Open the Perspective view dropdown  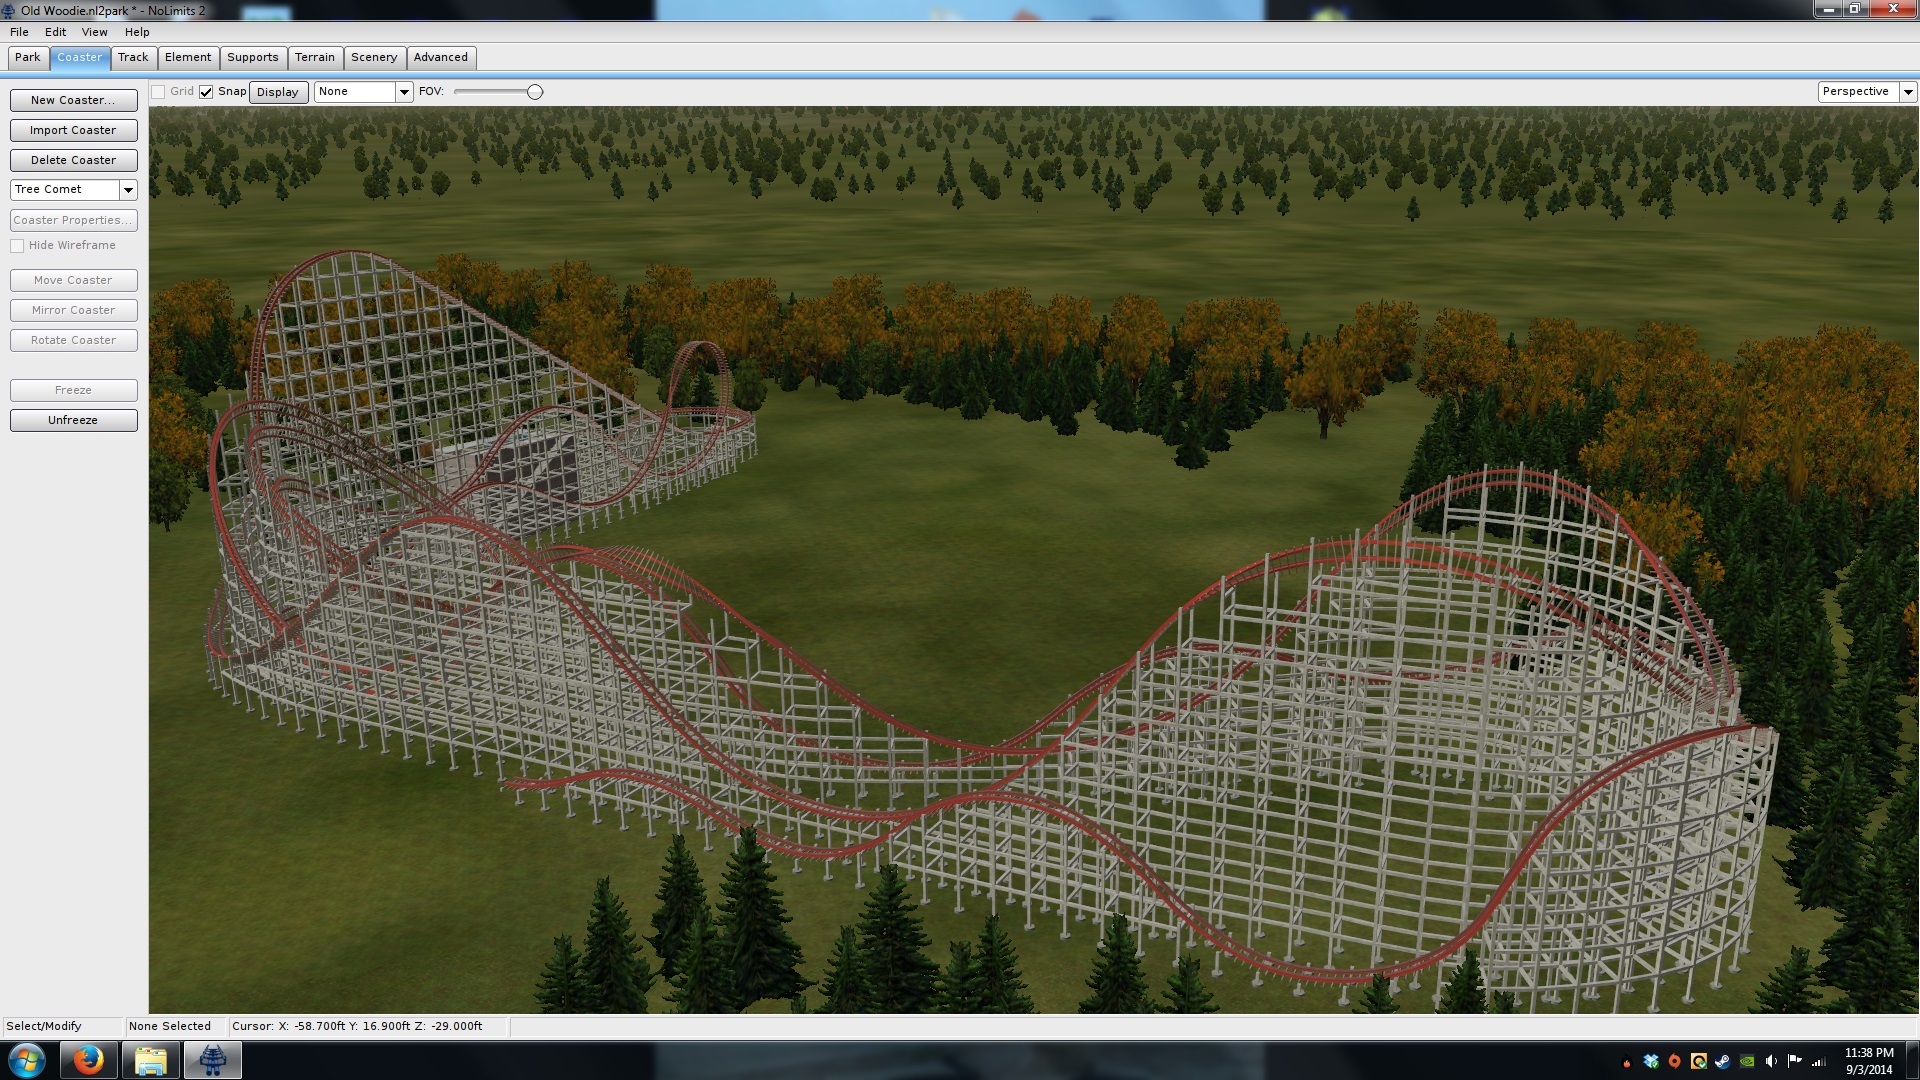tap(1907, 92)
